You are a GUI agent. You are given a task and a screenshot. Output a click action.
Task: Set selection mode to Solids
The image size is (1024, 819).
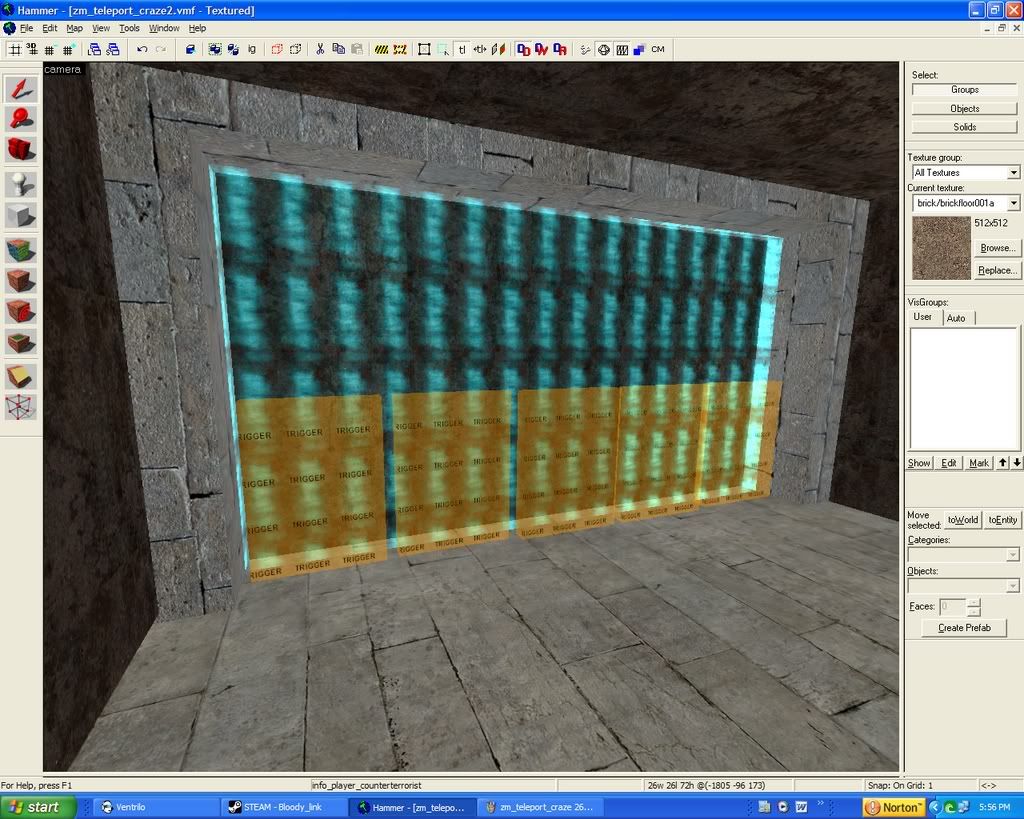964,127
